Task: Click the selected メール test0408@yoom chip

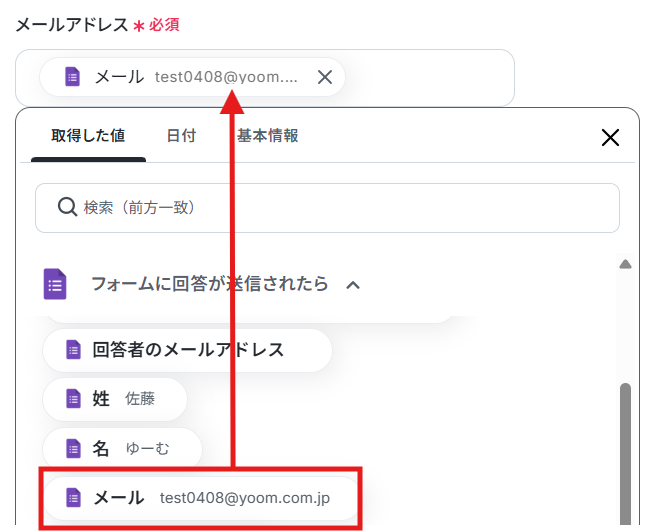Action: 192,77
